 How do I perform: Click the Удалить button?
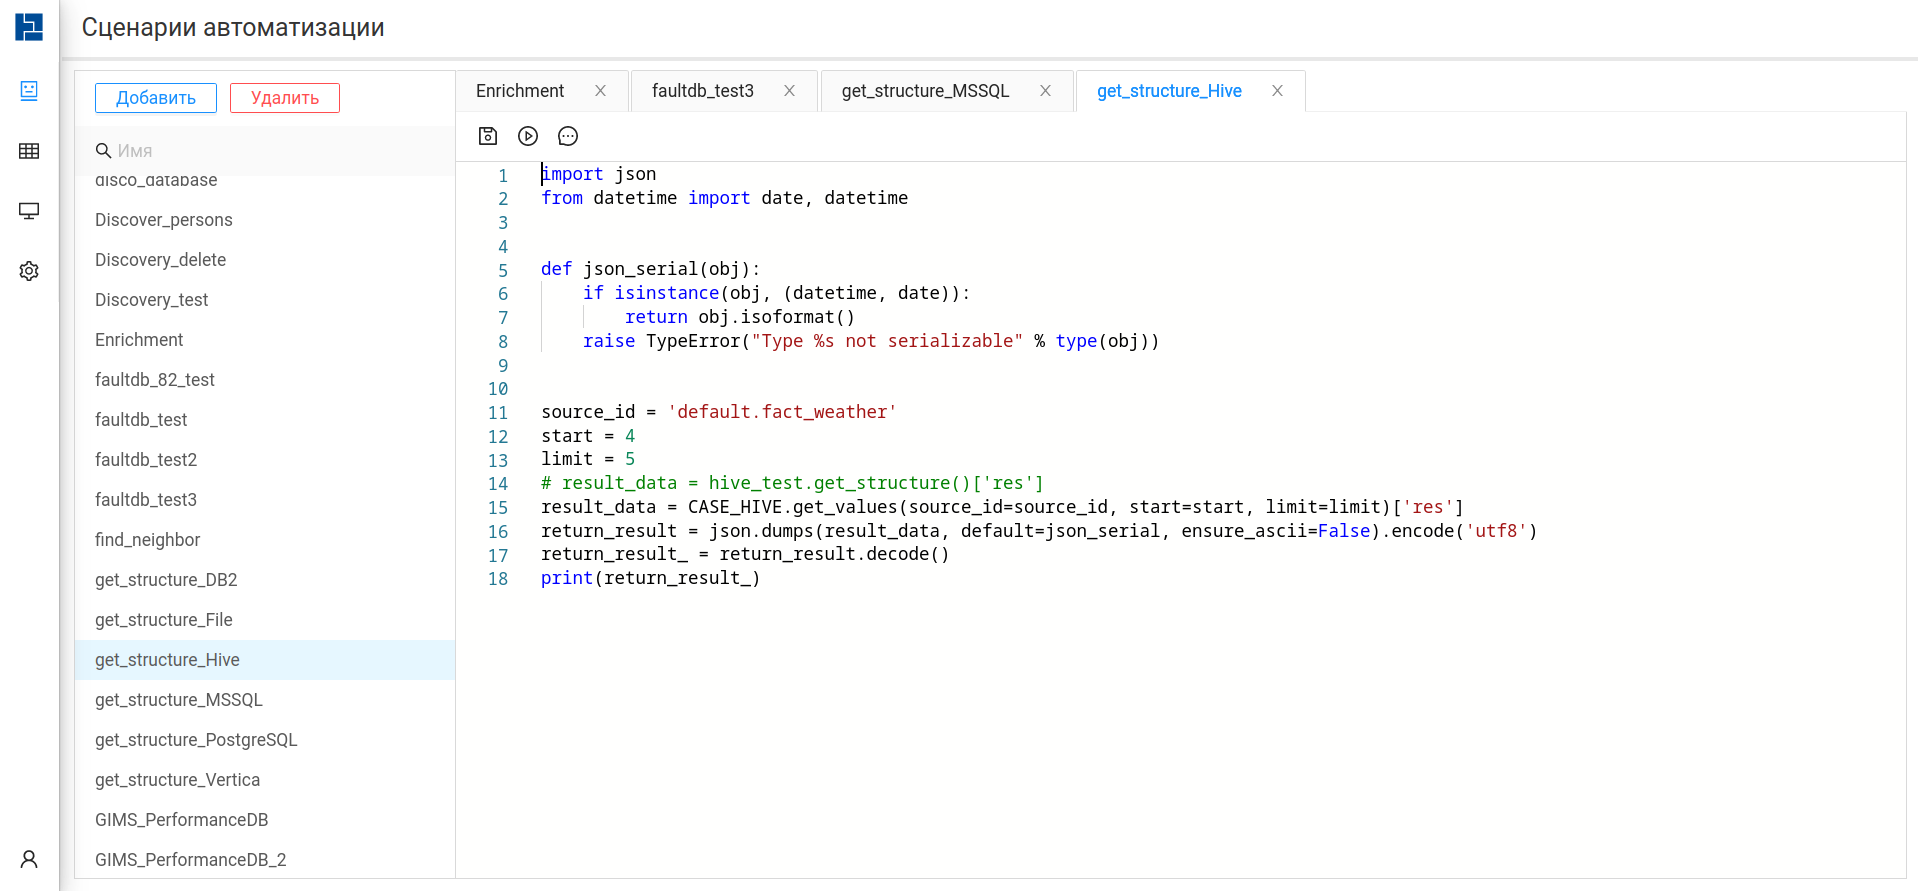point(285,98)
